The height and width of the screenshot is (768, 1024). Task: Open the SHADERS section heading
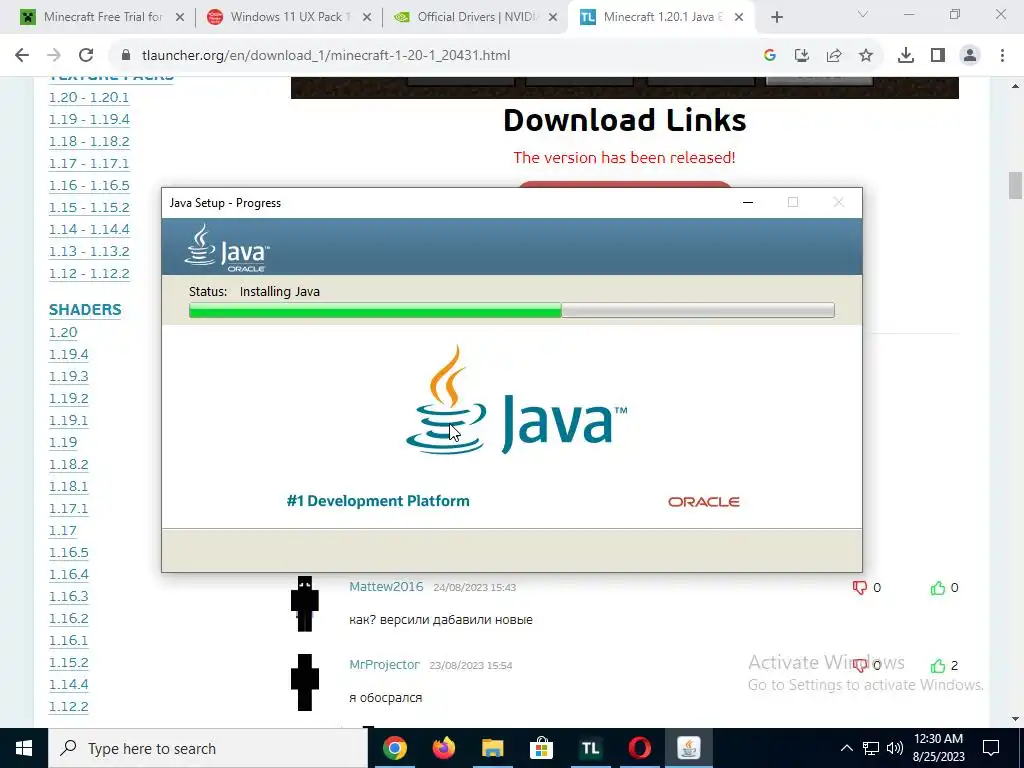[85, 310]
